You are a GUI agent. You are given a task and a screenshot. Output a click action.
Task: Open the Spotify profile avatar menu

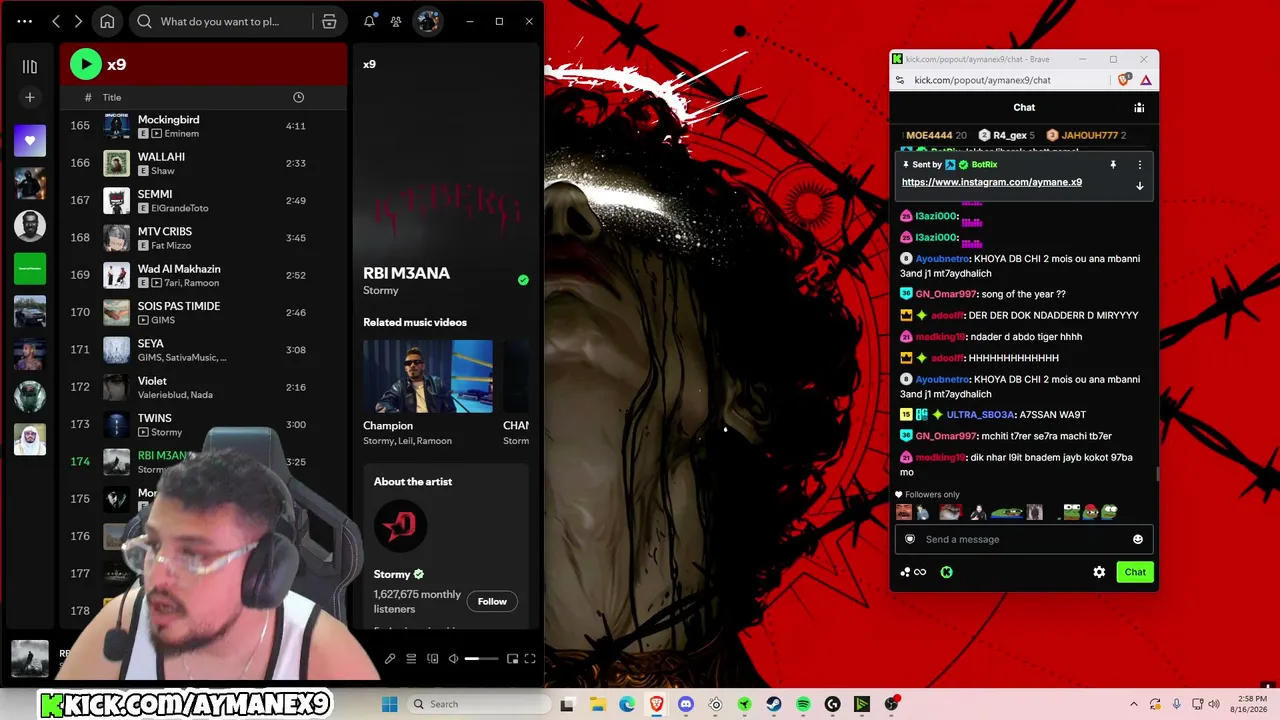click(428, 21)
